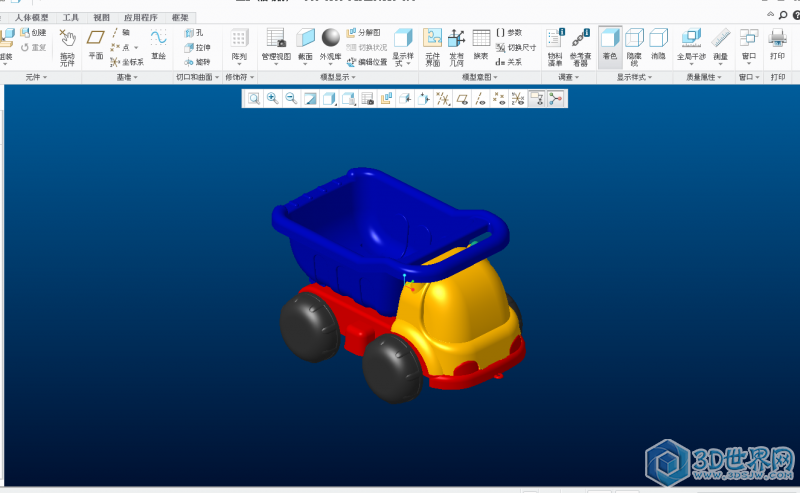Click the Repaint icon in graphics toolbar
The image size is (800, 493).
point(310,98)
